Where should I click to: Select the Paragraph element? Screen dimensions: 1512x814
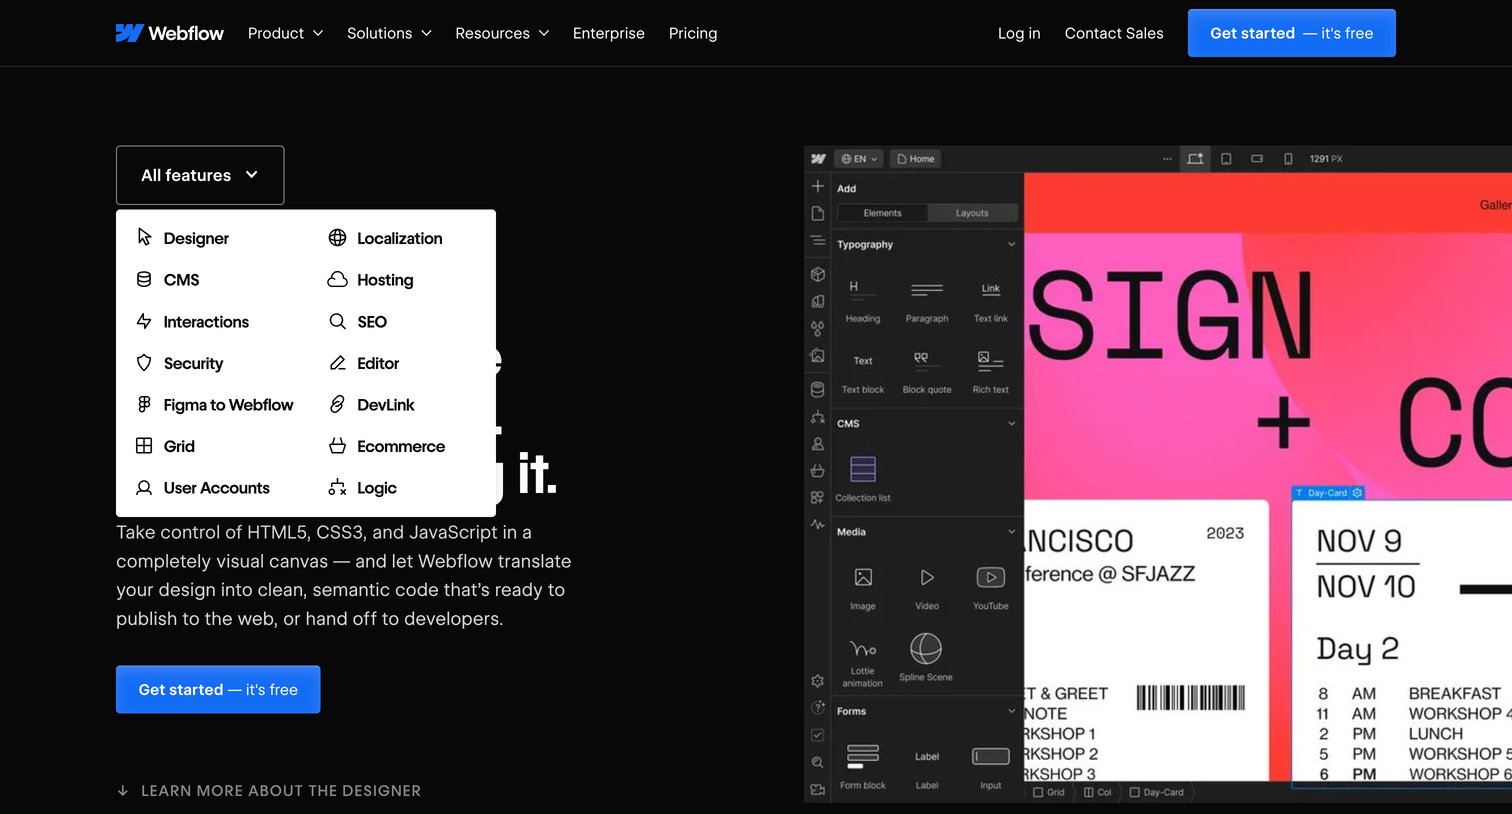click(x=927, y=300)
